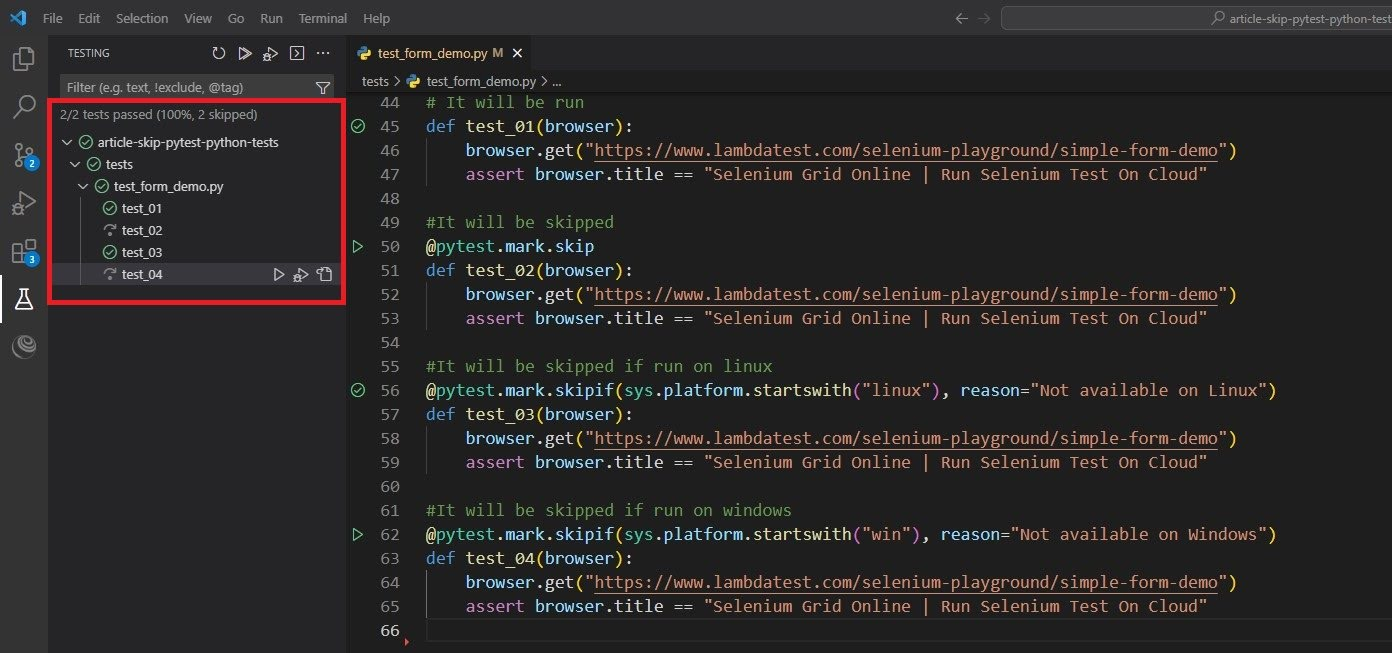Collapse the tests folder node
Viewport: 1392px width, 653px height.
pos(75,164)
